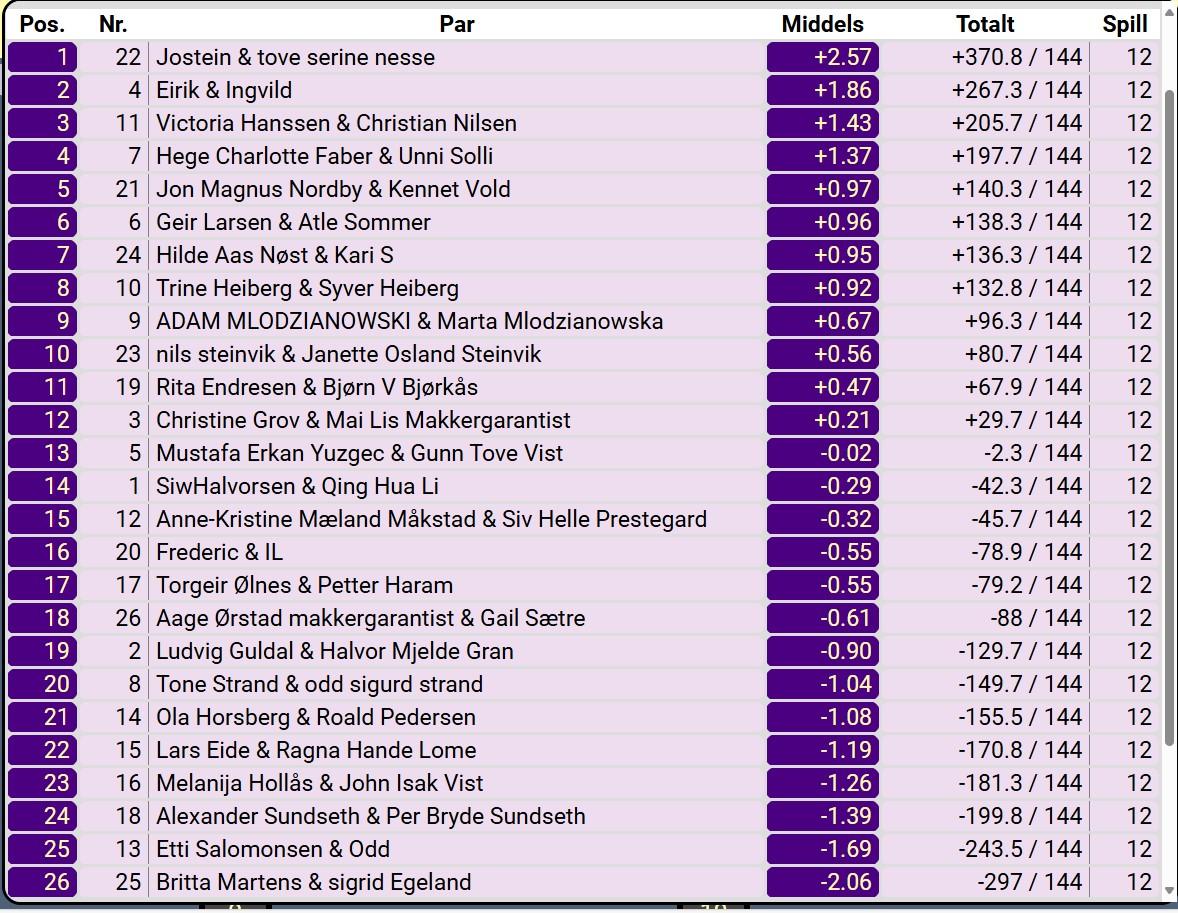Click the -2.06 Middels score badge

coord(823,882)
